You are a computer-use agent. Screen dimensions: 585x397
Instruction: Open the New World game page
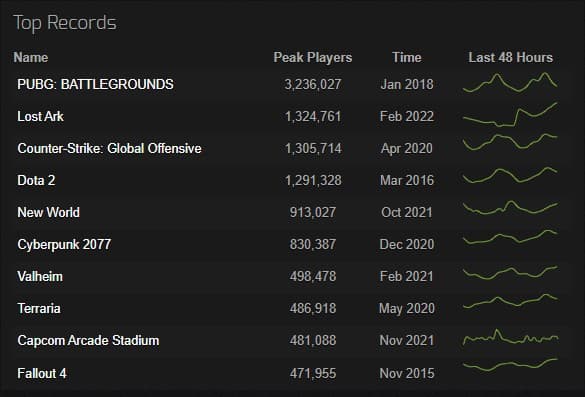pyautogui.click(x=49, y=212)
